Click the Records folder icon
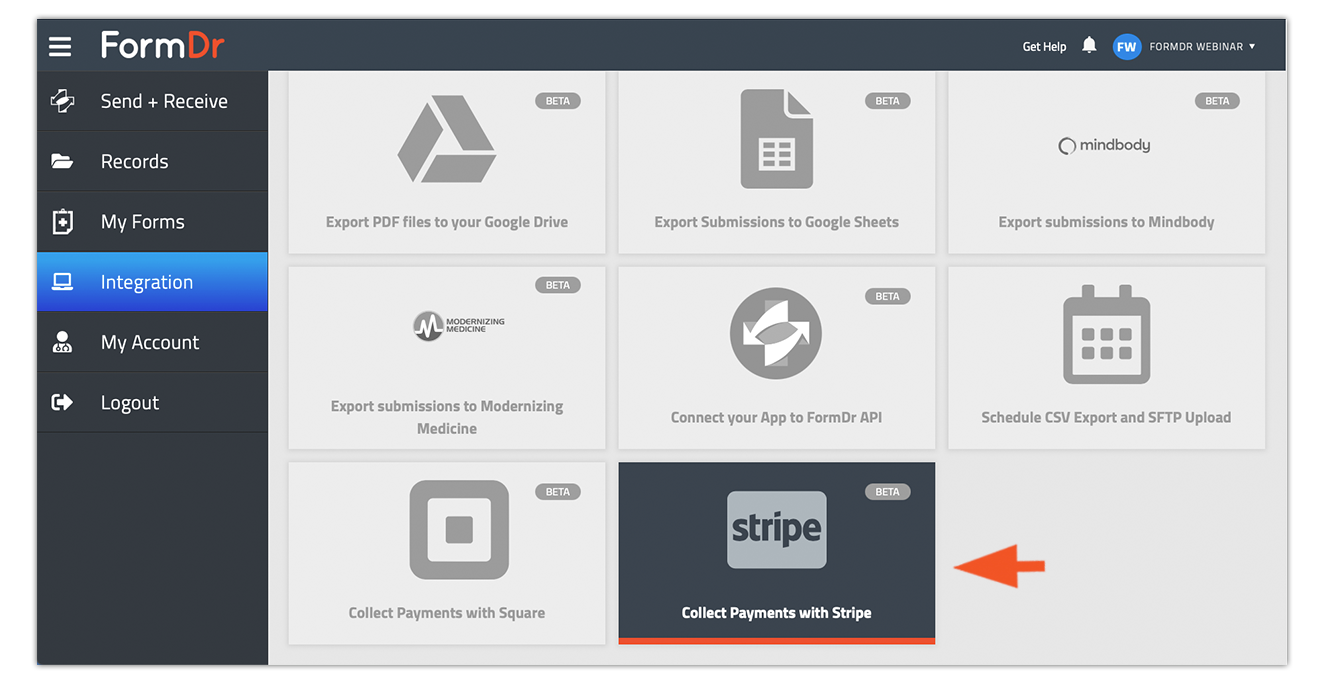Screen dimensions: 1323x695 pos(62,161)
